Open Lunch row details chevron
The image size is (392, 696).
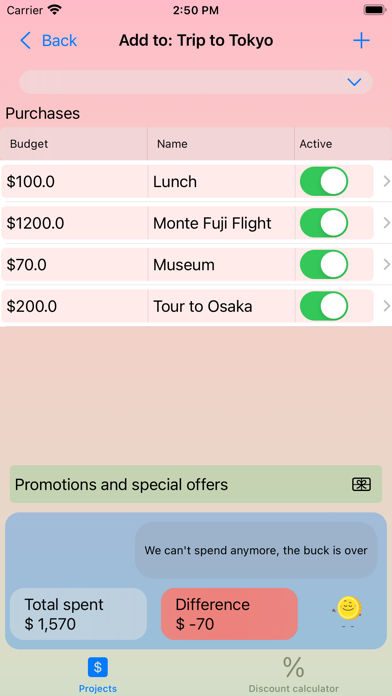pos(387,182)
